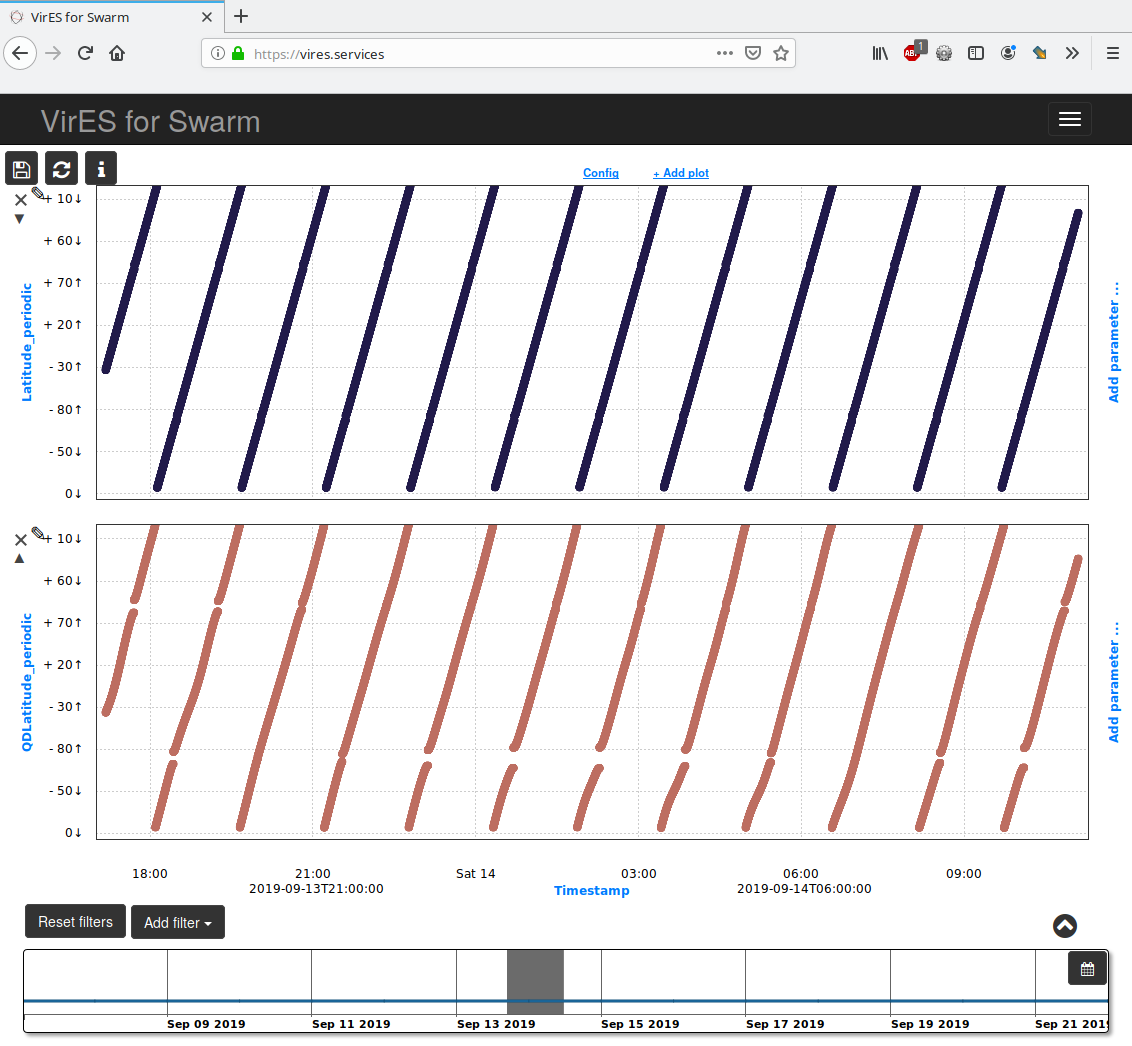Image resolution: width=1132 pixels, height=1046 pixels.
Task: Bookmark this page with the star icon
Action: pyautogui.click(x=781, y=53)
